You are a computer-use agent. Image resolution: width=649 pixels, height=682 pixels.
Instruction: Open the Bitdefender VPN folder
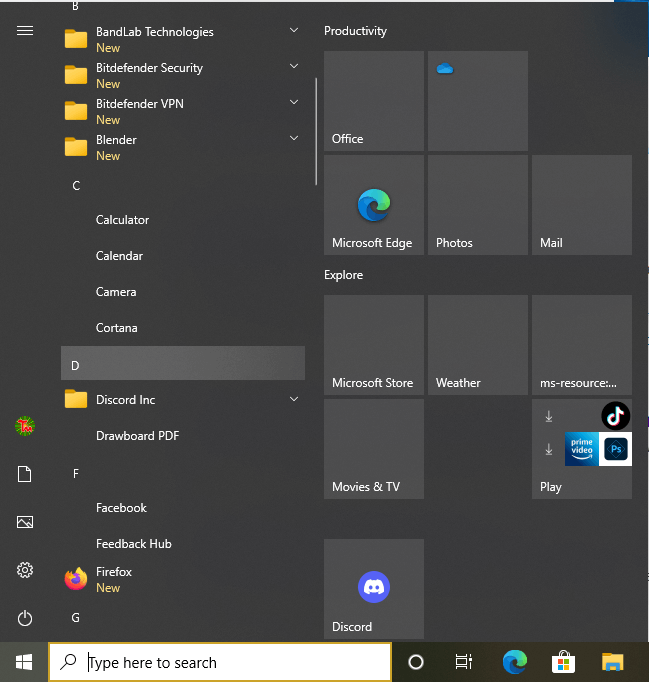183,111
